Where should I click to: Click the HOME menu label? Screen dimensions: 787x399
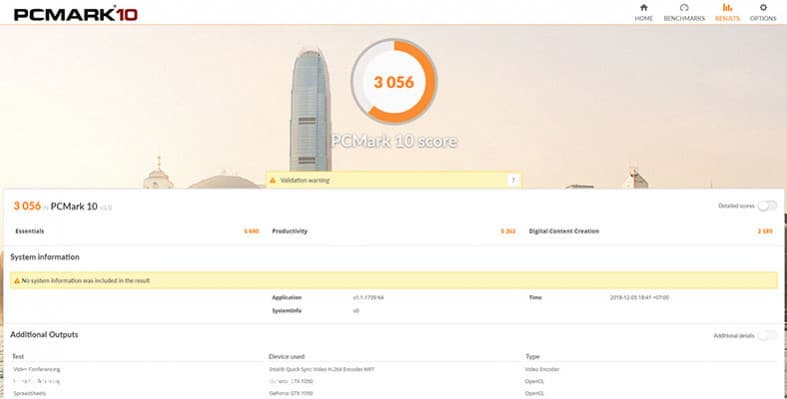coord(643,19)
